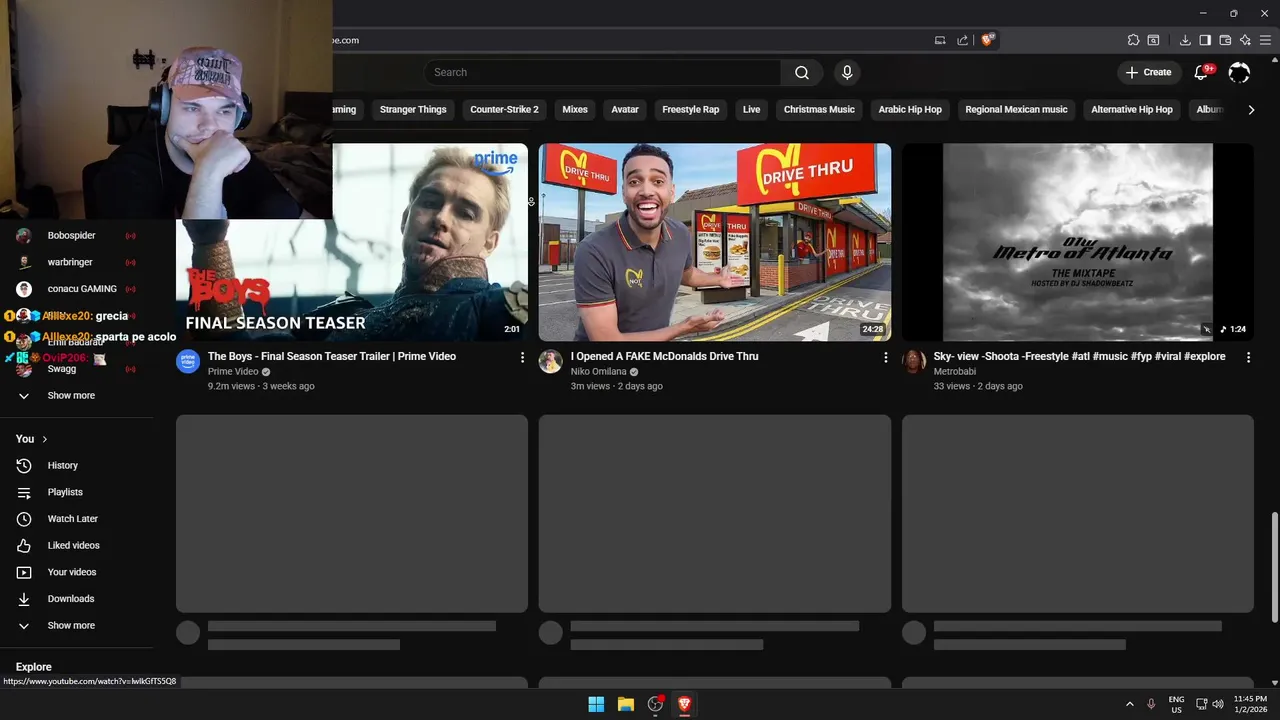Select the Christmas Music chip

click(x=819, y=110)
